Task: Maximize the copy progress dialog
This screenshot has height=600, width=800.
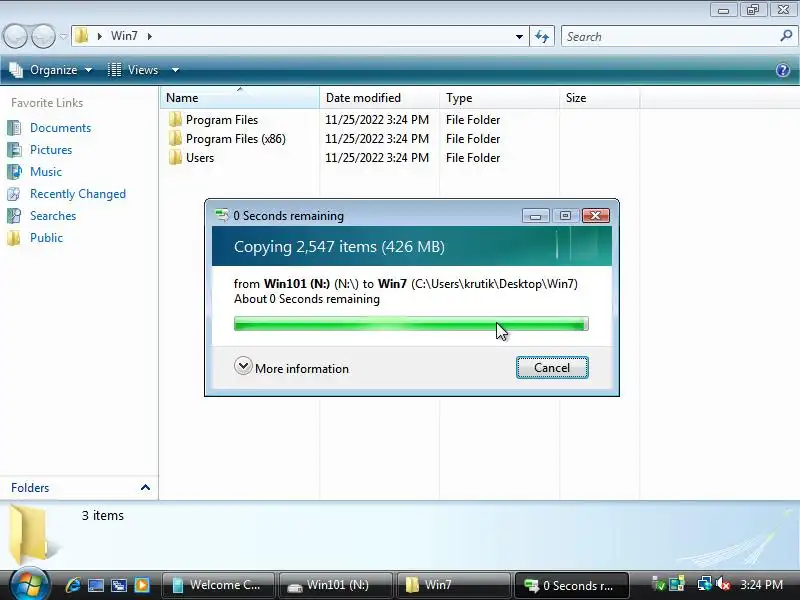Action: coord(565,216)
